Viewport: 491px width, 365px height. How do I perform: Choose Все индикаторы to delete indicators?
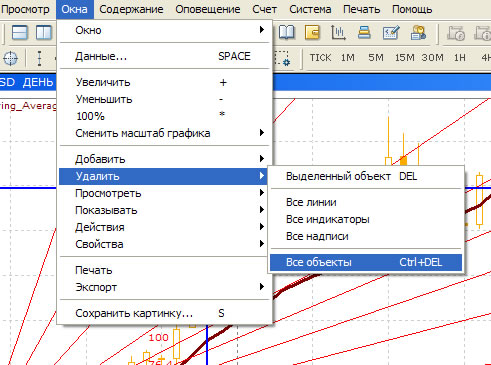click(x=366, y=219)
